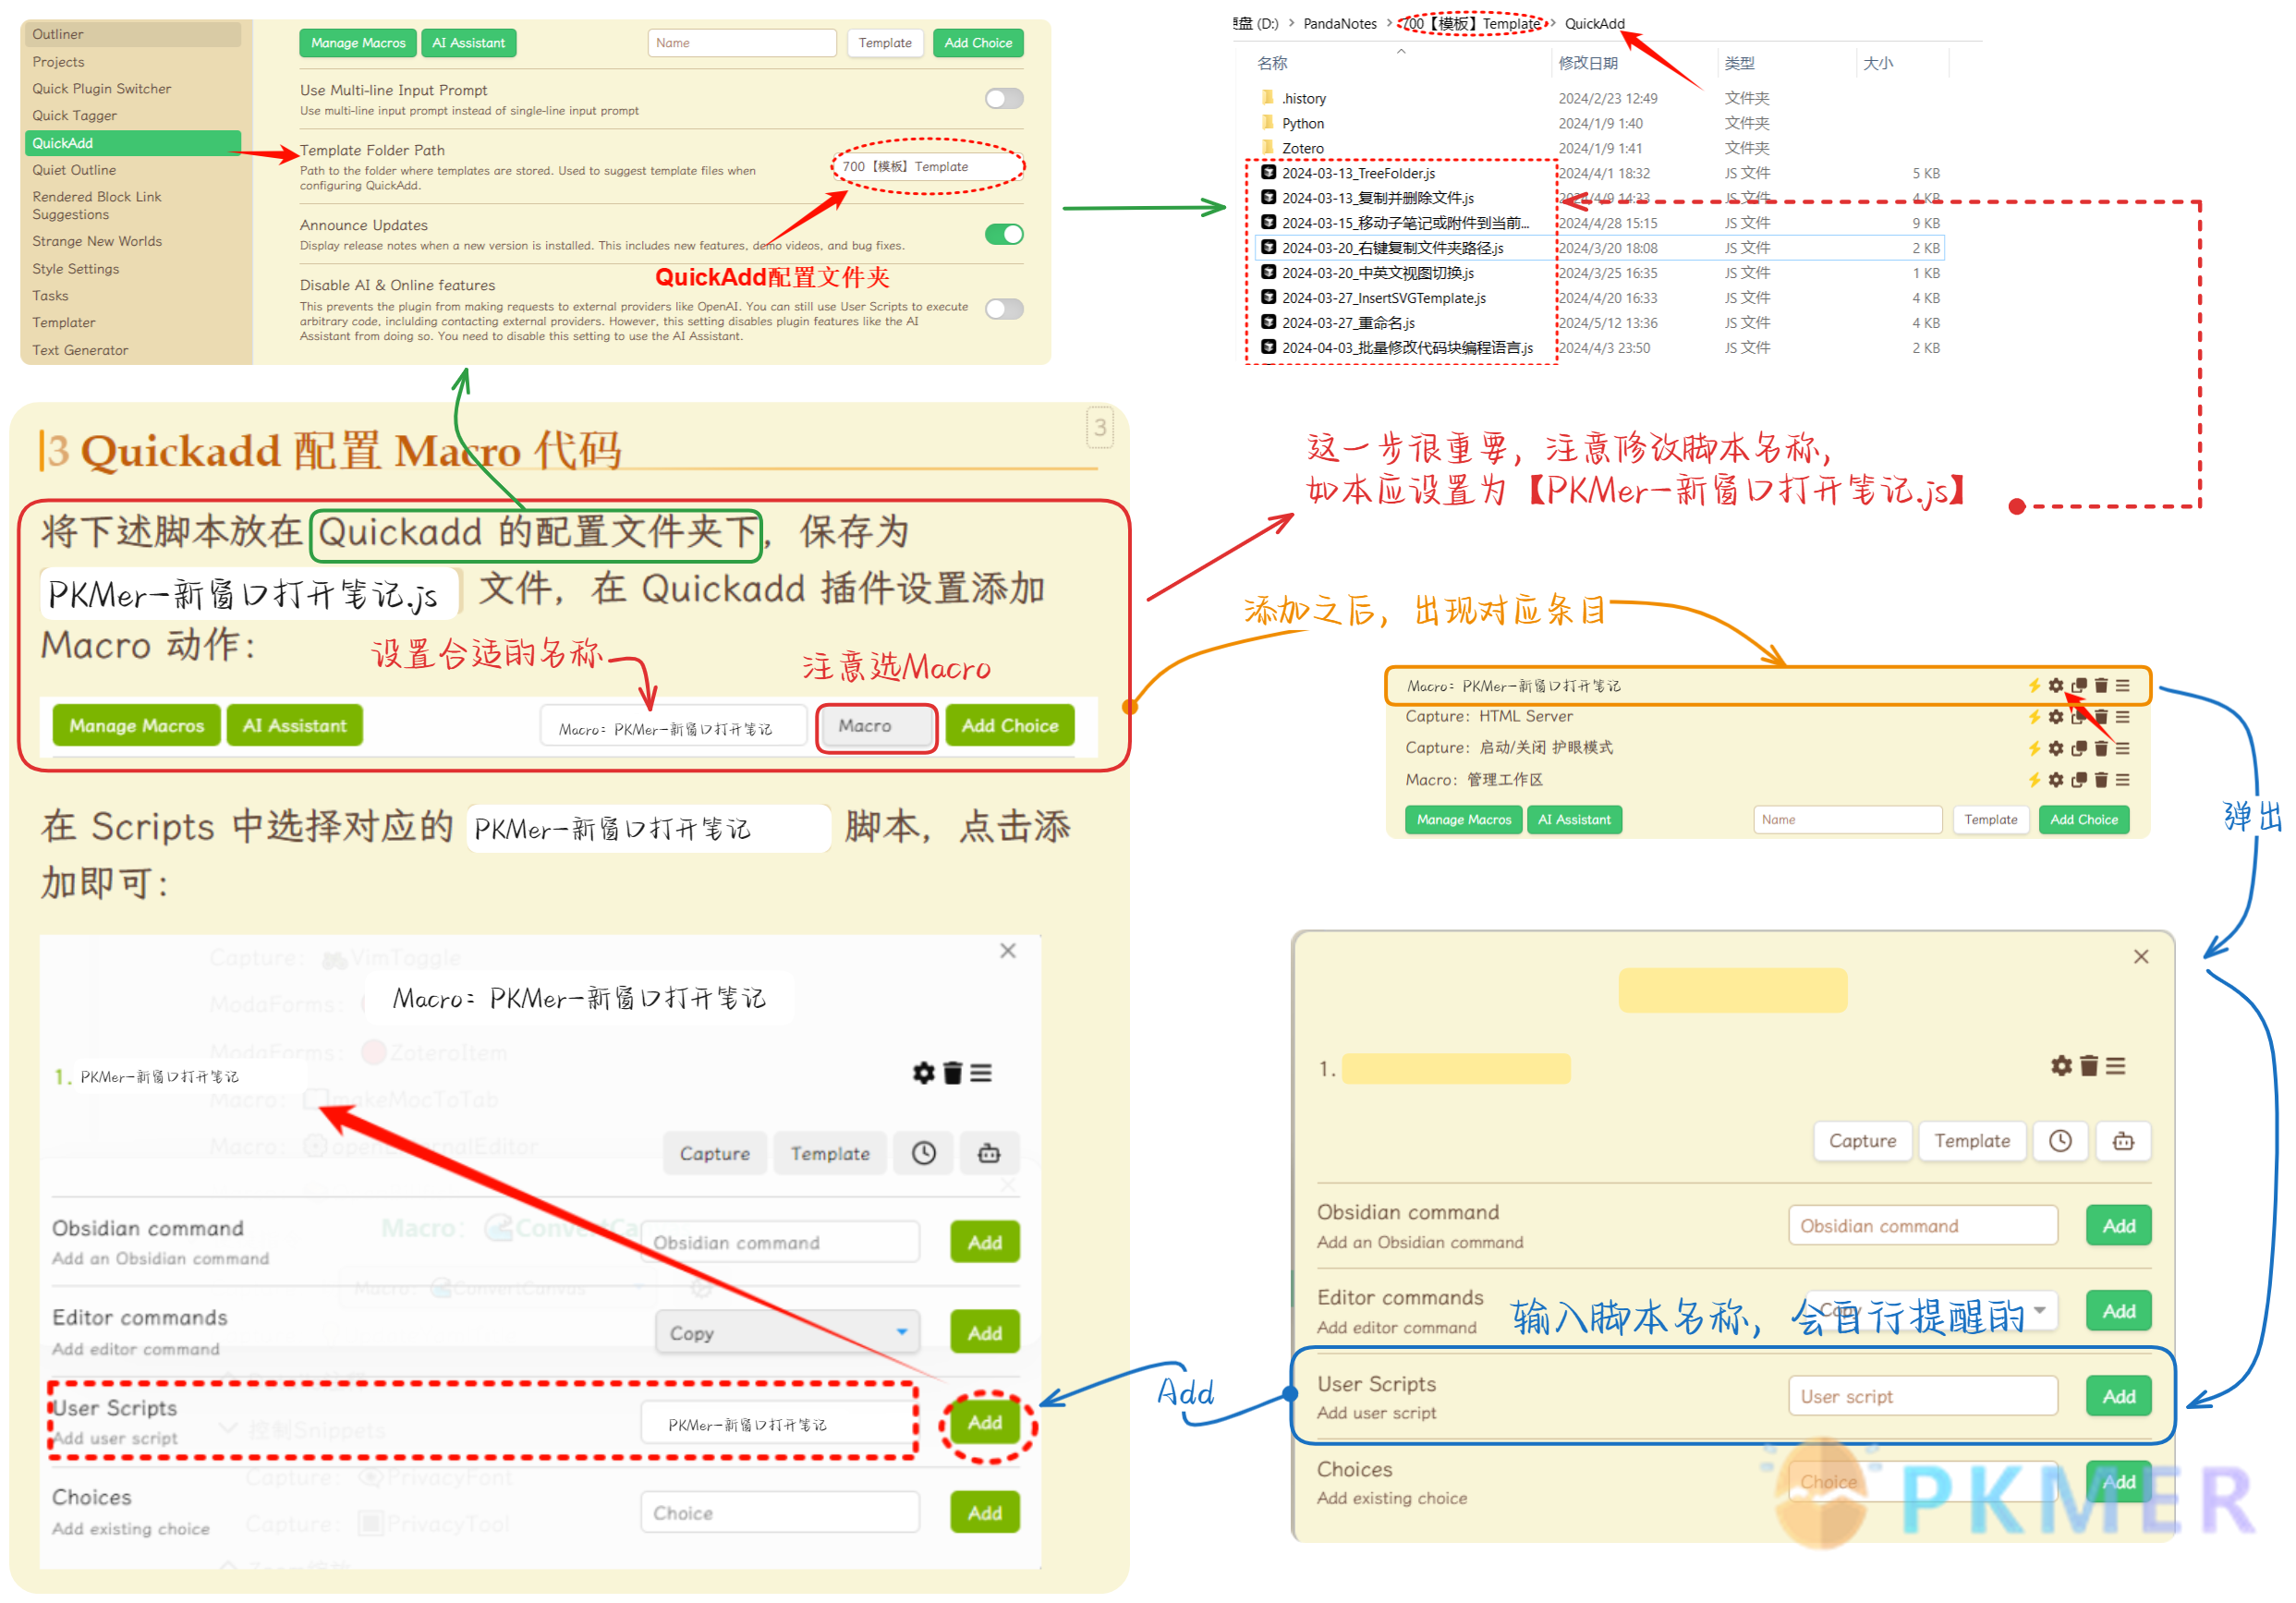Open gear settings of step 1 PKMer-新窗口打开笔记
Viewport: 2296px width, 1603px height.
pyautogui.click(x=924, y=1072)
